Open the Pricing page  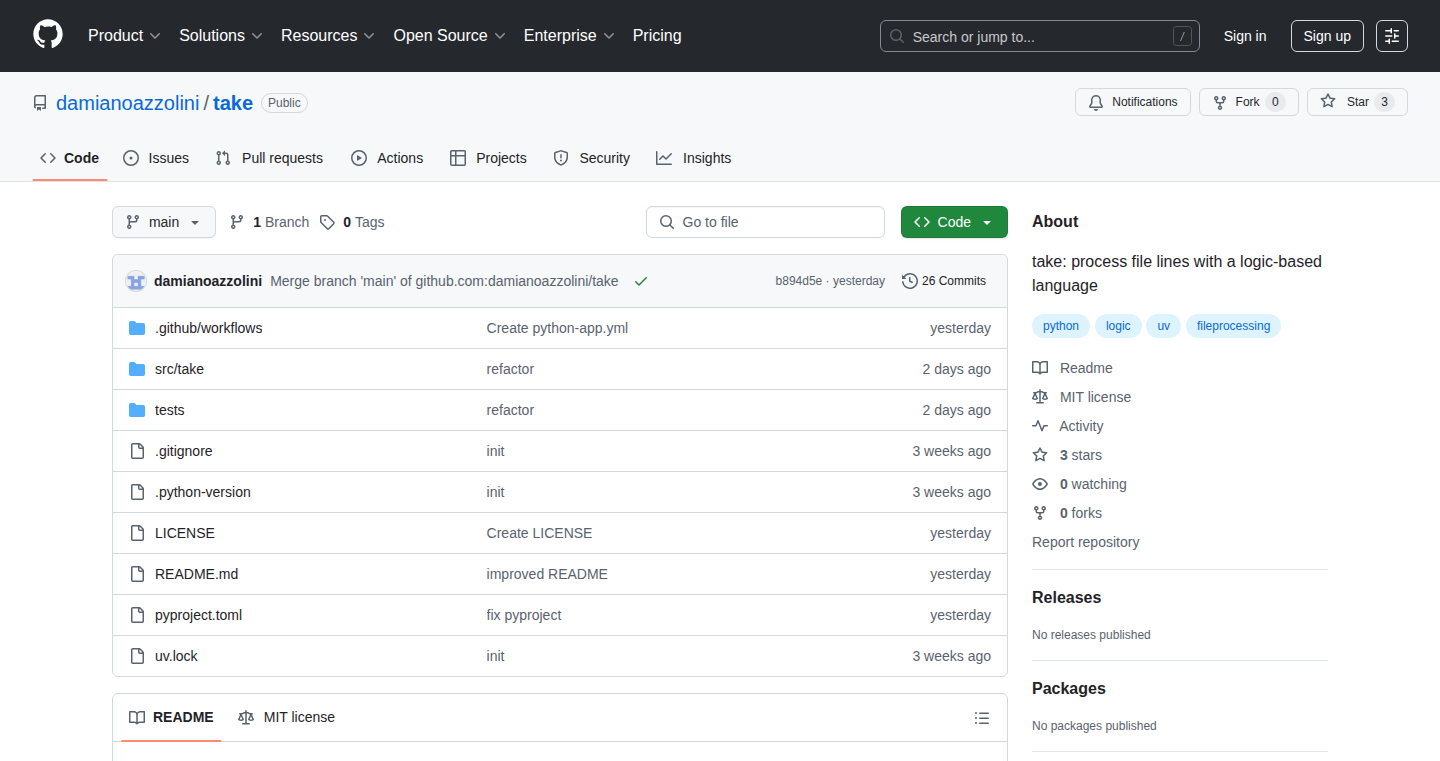click(x=657, y=35)
